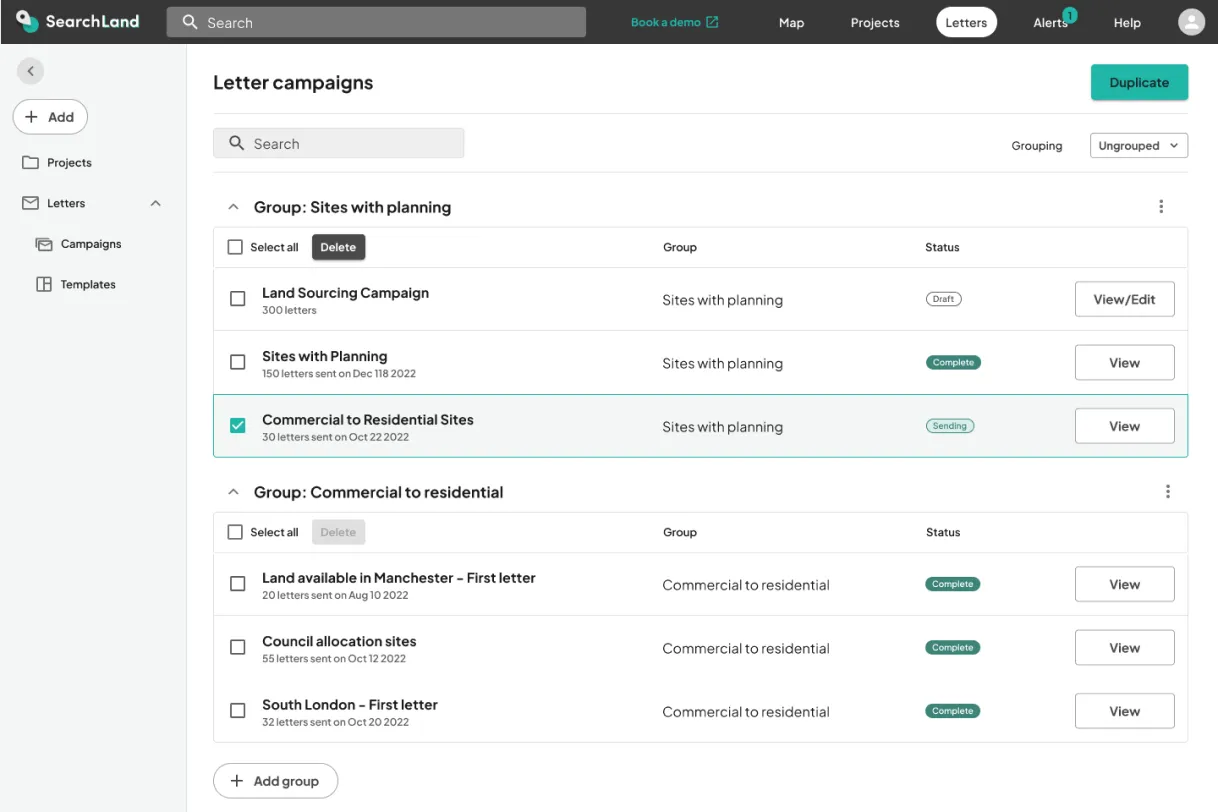Open the Templates section in the sidebar
This screenshot has height=812, width=1218.
pyautogui.click(x=89, y=284)
